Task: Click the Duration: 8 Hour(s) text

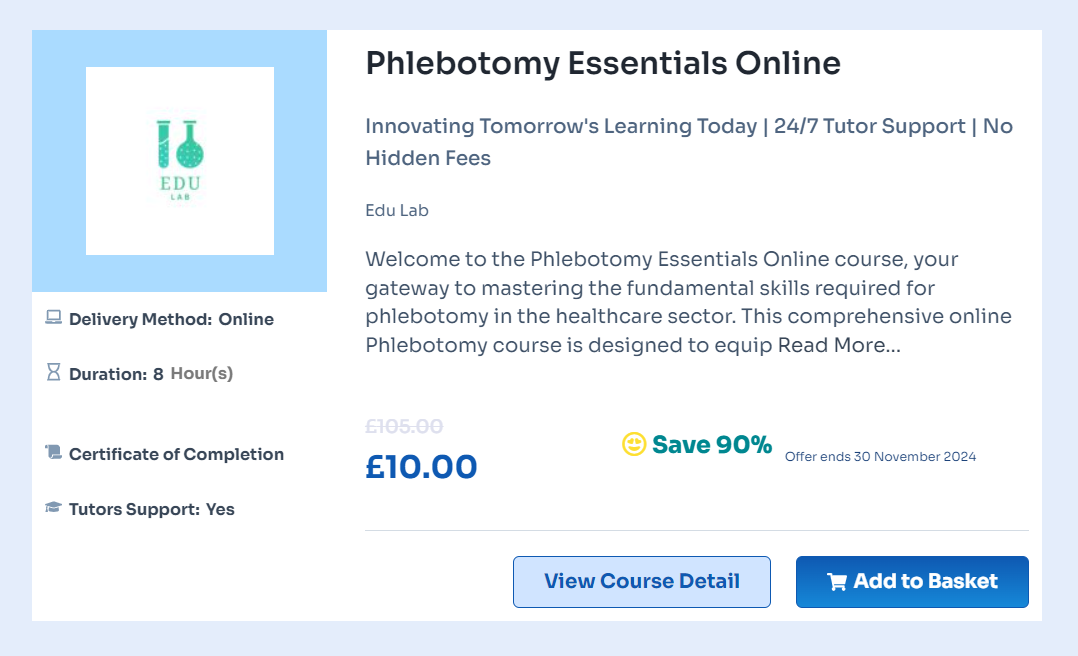Action: (x=150, y=374)
